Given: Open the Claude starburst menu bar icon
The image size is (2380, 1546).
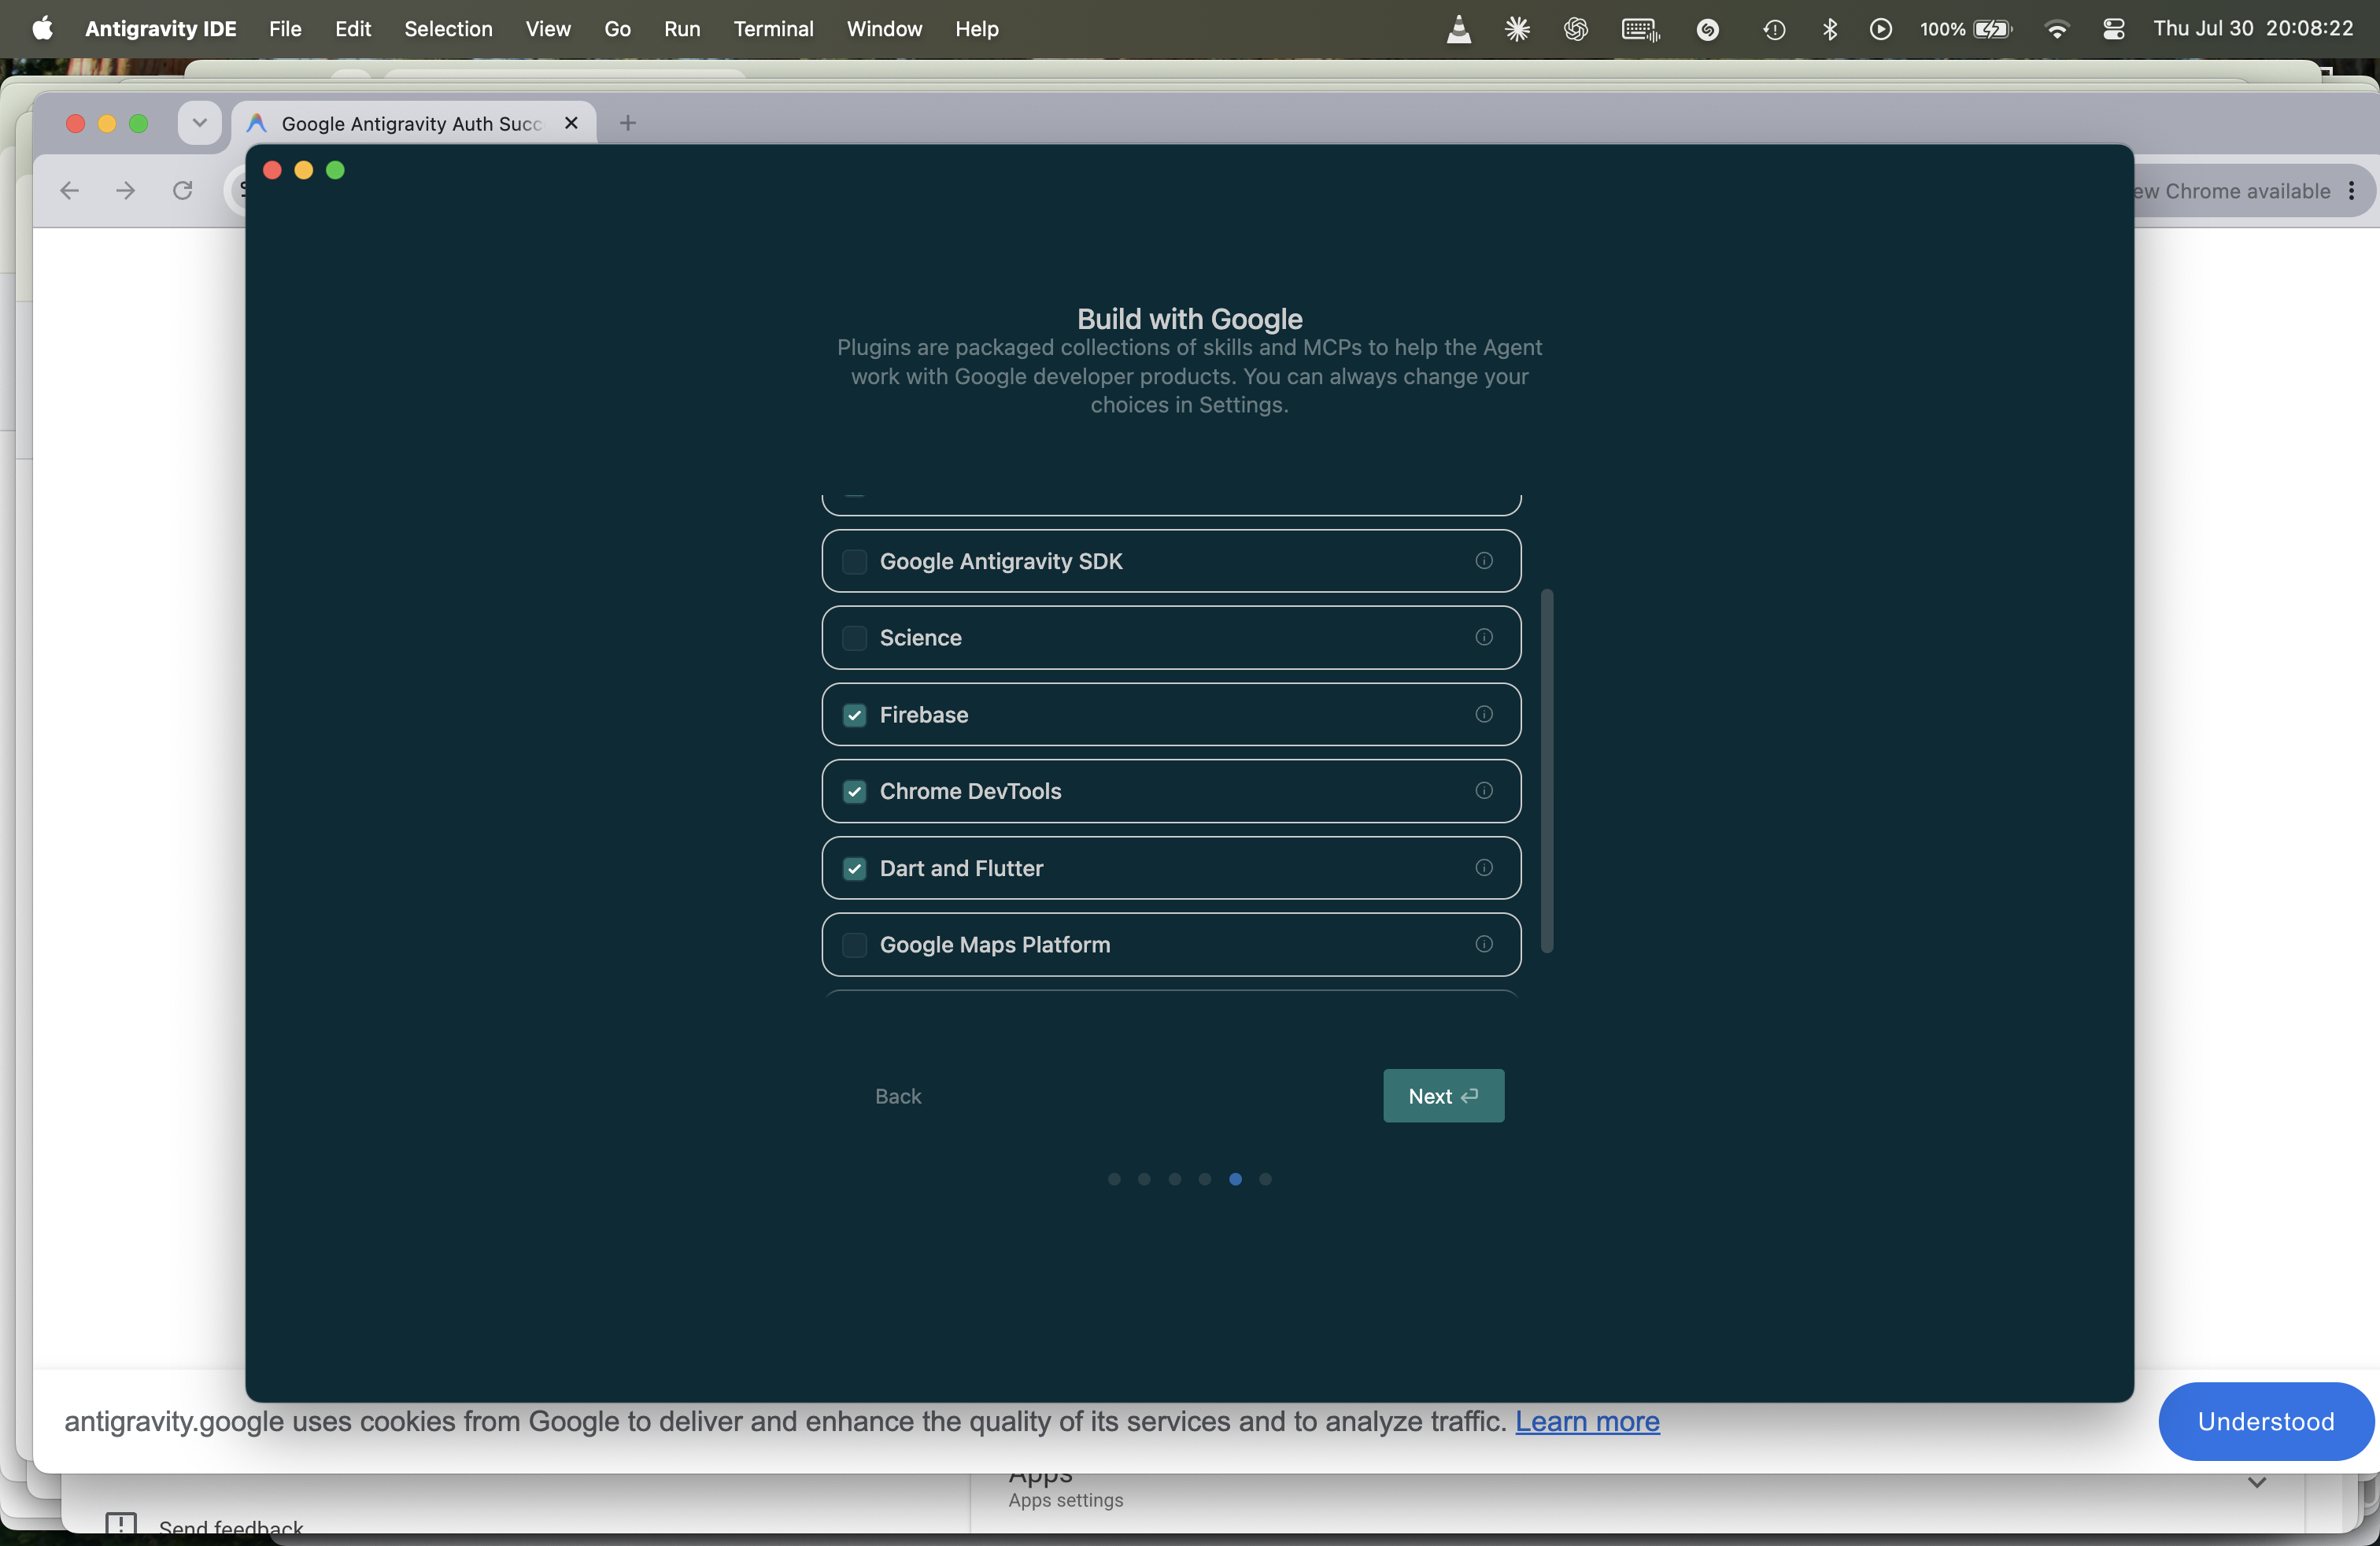Looking at the screenshot, I should [1517, 29].
